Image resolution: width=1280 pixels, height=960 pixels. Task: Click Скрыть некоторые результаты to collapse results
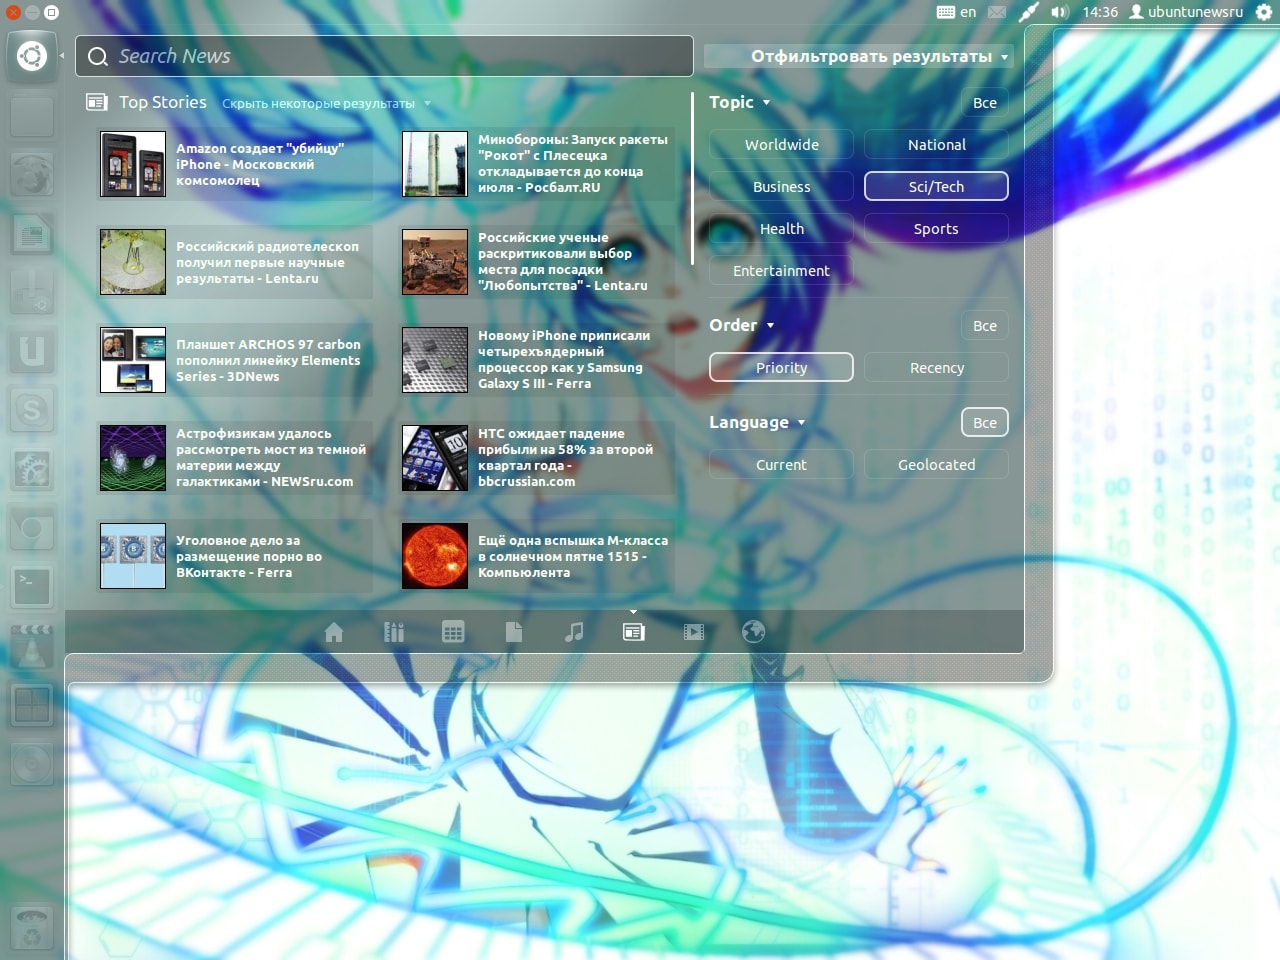pyautogui.click(x=326, y=103)
